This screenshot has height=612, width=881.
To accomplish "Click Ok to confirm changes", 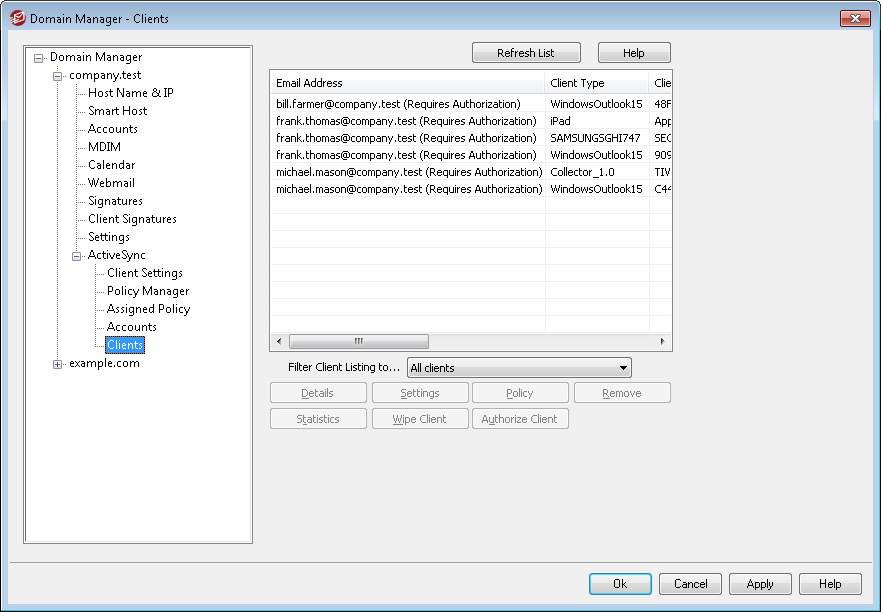I will pyautogui.click(x=620, y=584).
